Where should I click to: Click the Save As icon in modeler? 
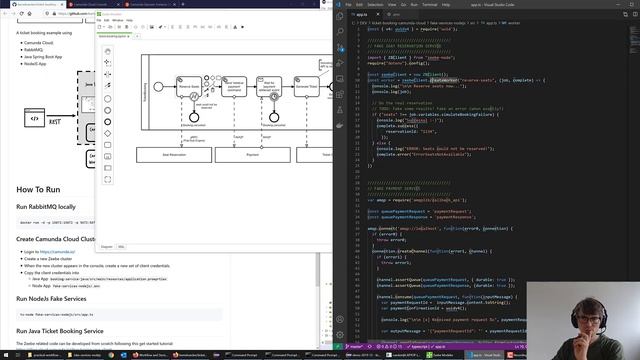point(127,27)
